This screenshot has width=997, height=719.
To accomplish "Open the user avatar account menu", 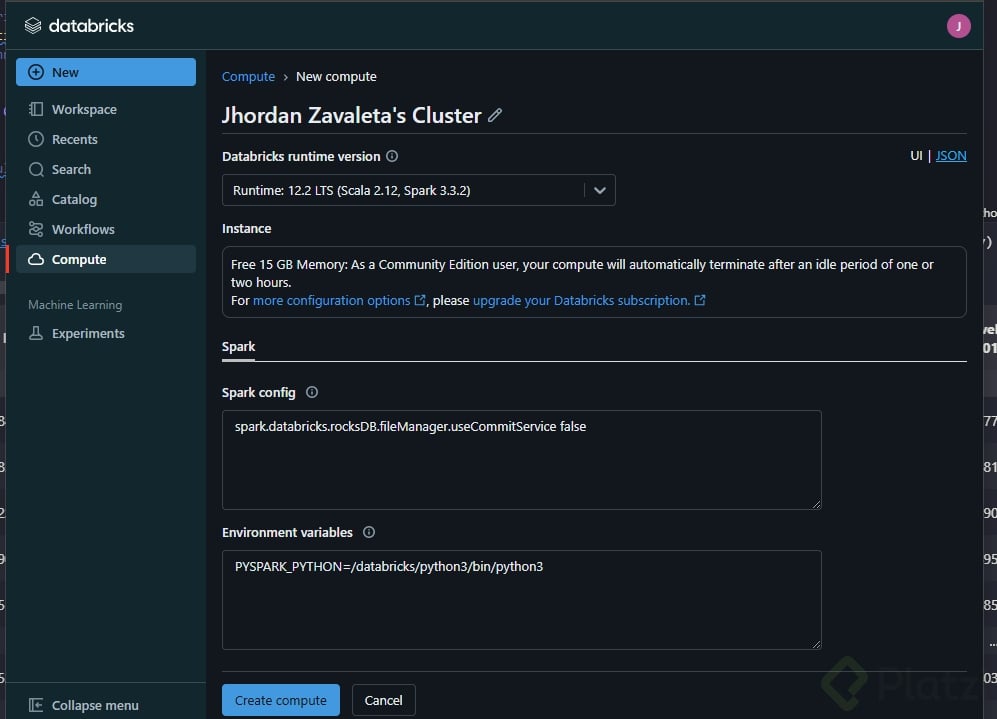I will (x=958, y=26).
